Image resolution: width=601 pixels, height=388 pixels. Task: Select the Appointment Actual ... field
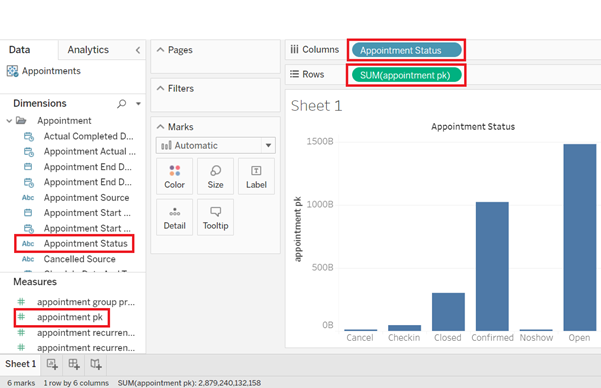(x=90, y=151)
